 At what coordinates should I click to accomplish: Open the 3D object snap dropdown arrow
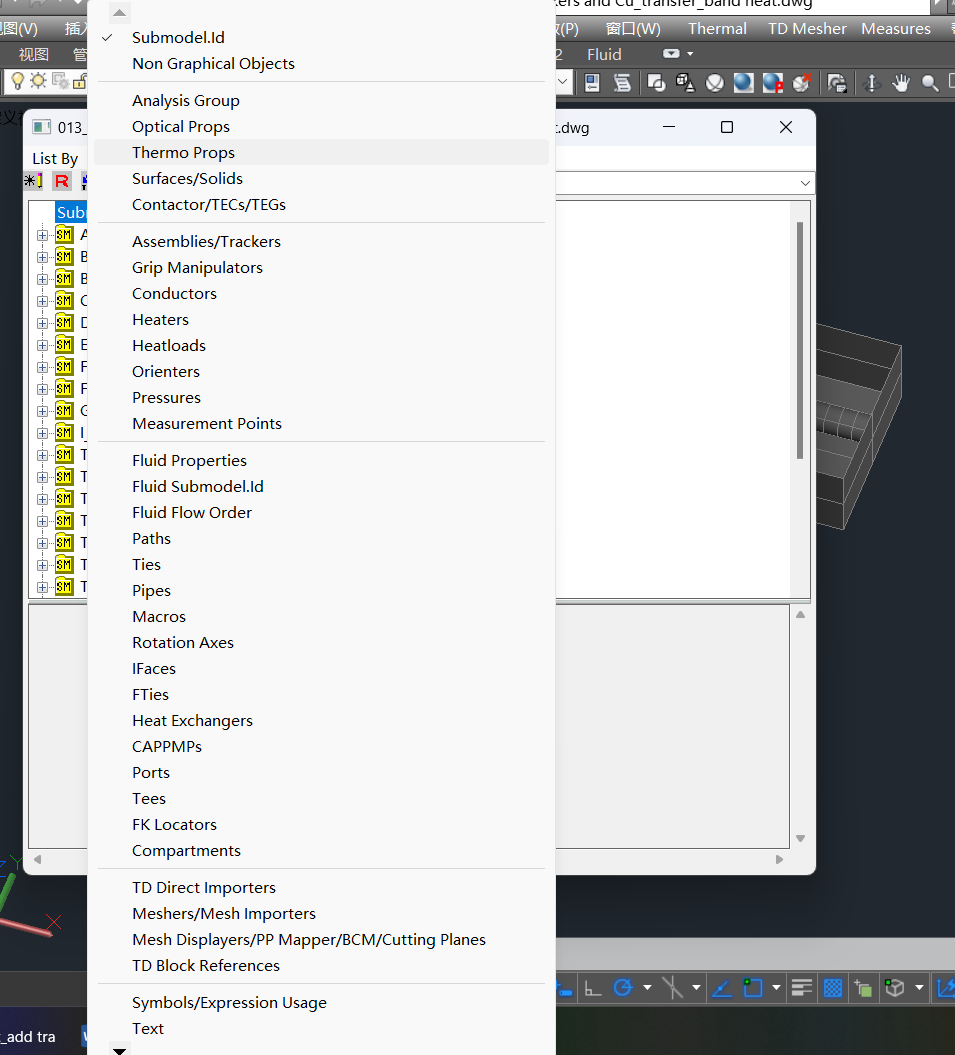(919, 988)
